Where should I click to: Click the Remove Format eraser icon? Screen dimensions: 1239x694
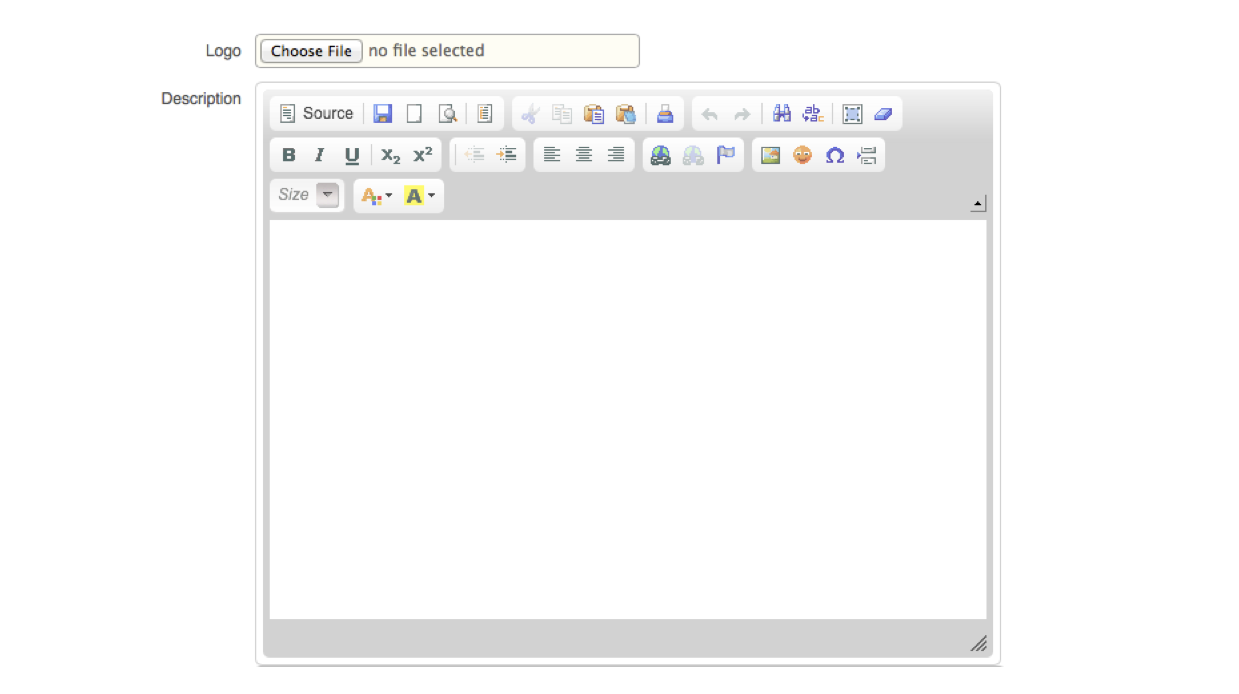click(882, 114)
